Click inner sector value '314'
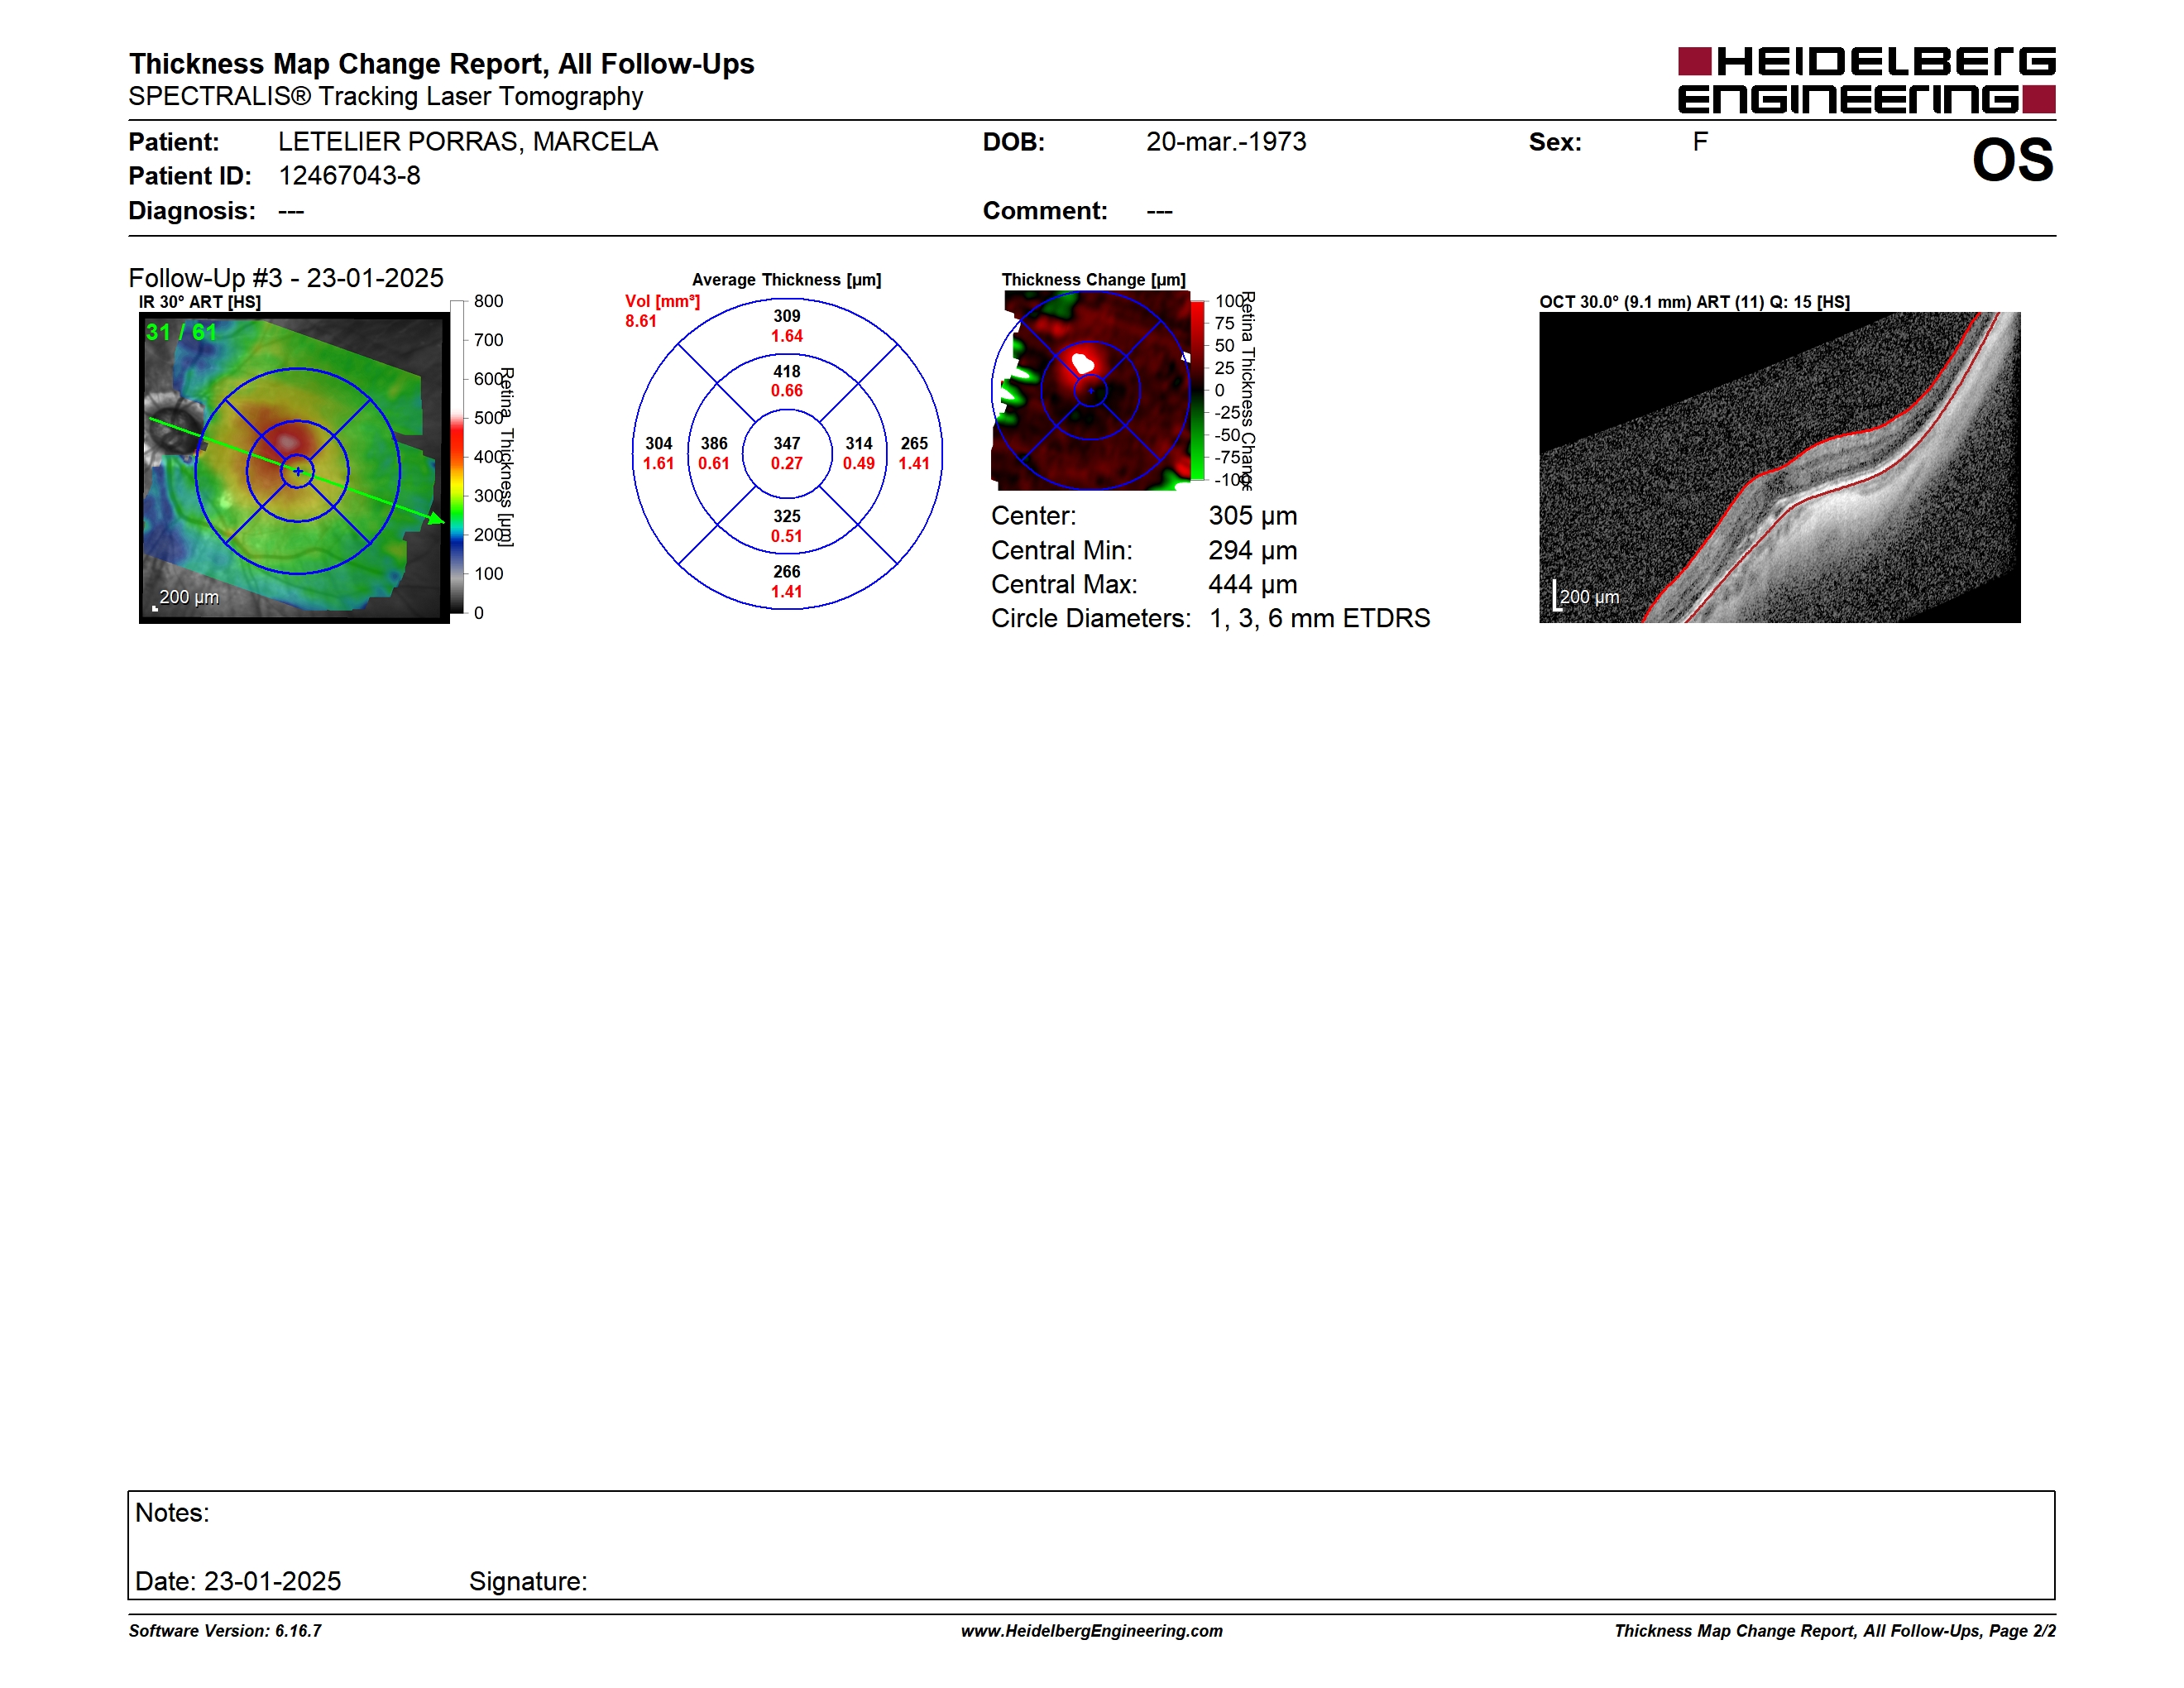This screenshot has width=2184, height=1688. (x=859, y=443)
